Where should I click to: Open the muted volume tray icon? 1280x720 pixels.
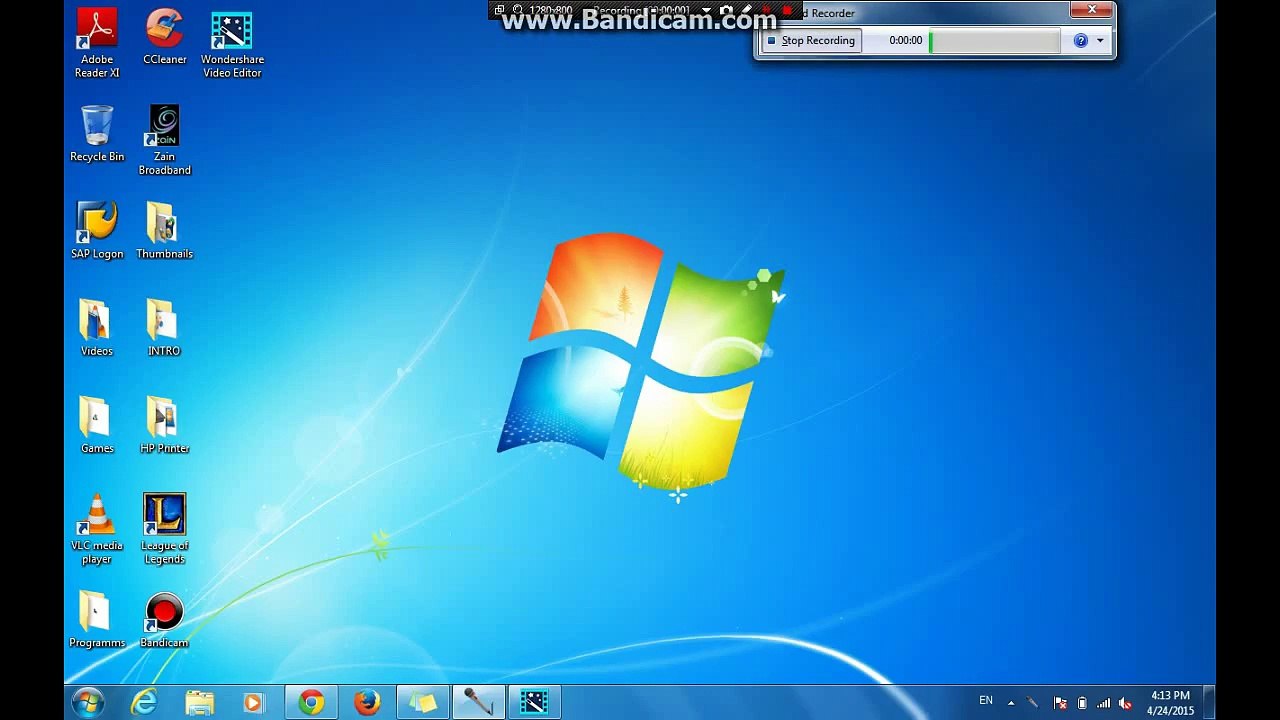click(1126, 703)
